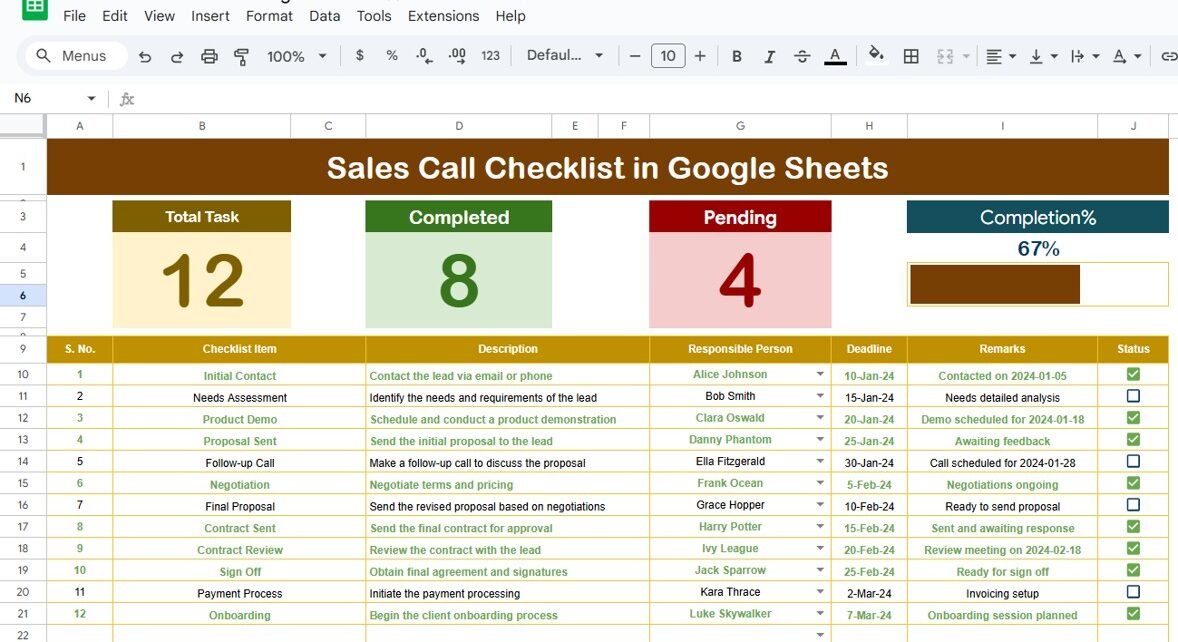Click the Vertical align icon
1178x642 pixels.
coord(1036,56)
